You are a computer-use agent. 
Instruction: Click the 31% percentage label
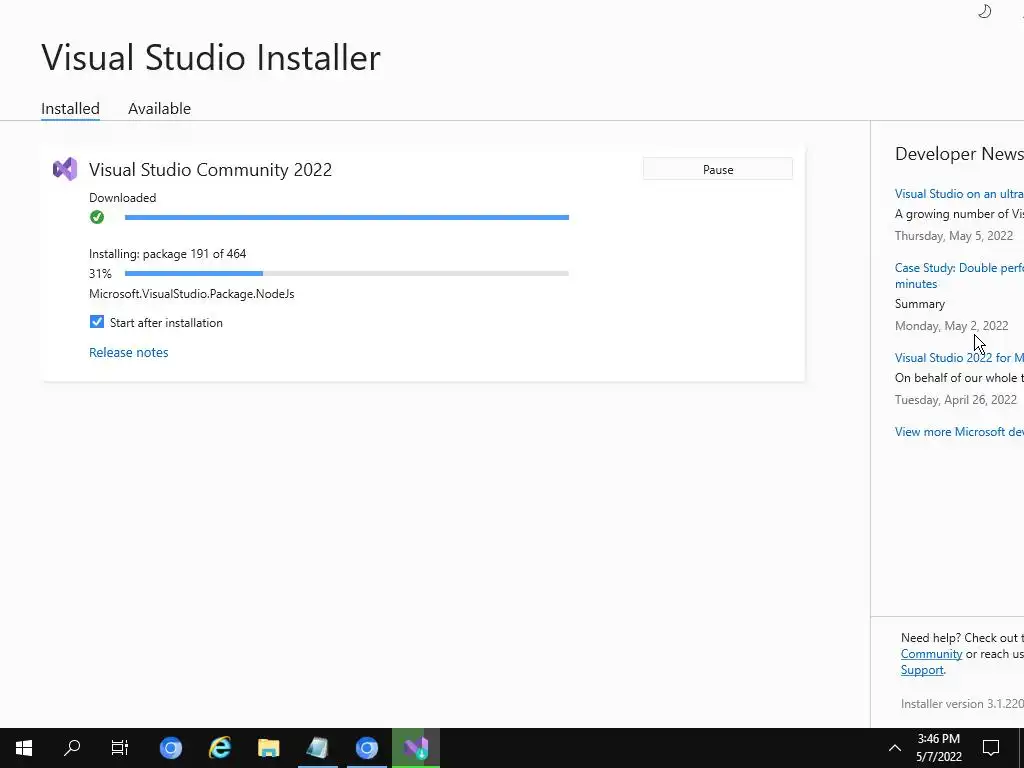coord(101,274)
